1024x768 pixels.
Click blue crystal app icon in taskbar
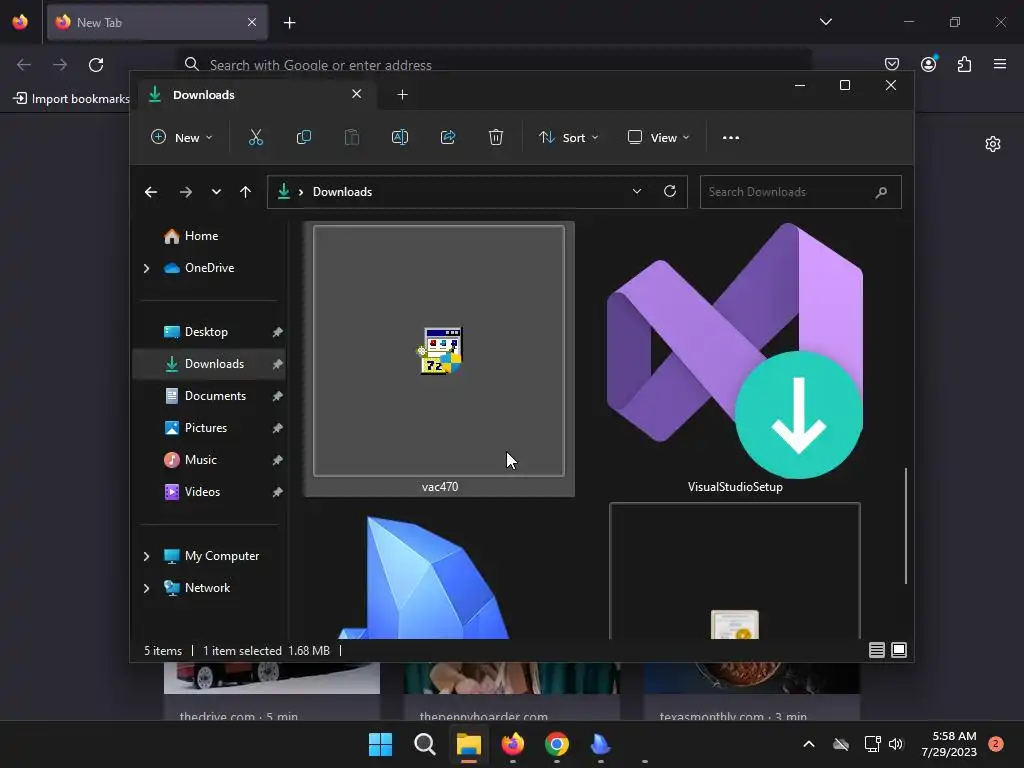point(600,744)
